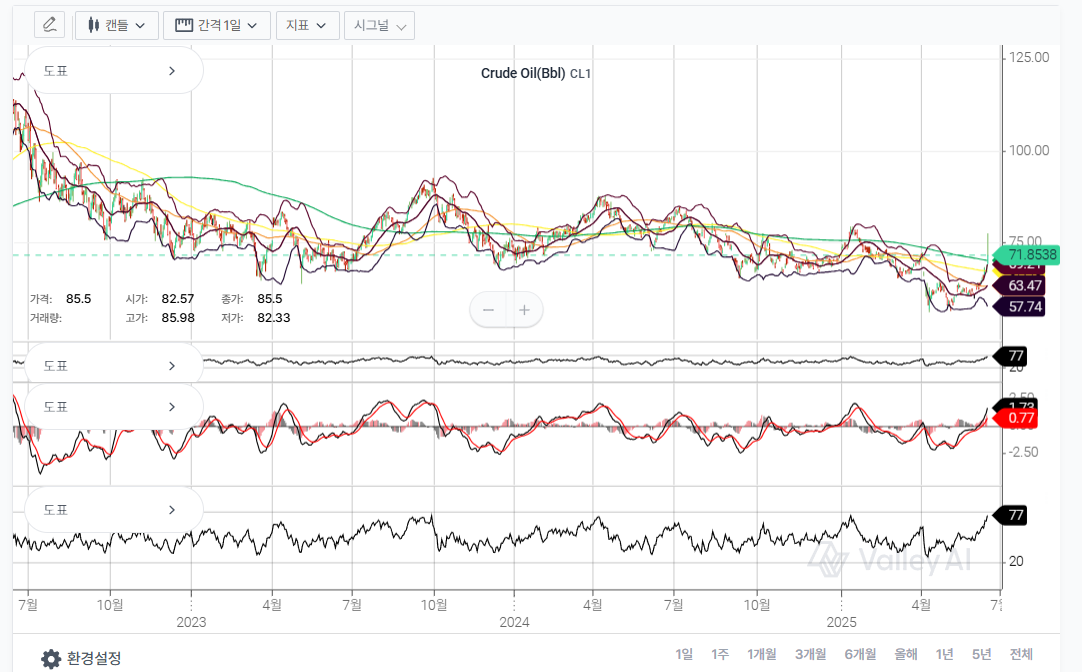Screen dimensions: 1082x672
Task: Select the 5년 time range
Action: (x=981, y=654)
